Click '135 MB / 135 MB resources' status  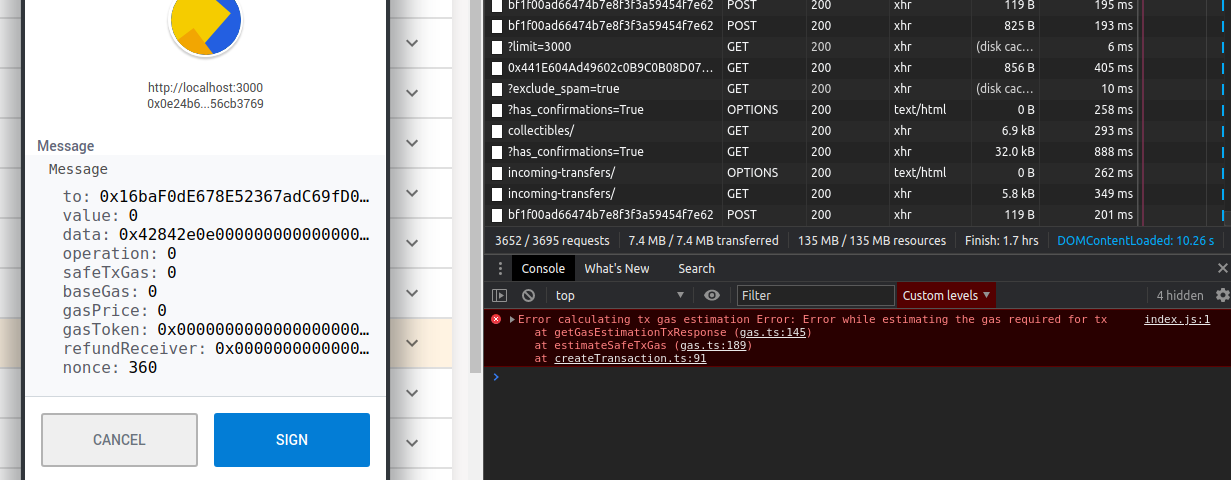[871, 241]
